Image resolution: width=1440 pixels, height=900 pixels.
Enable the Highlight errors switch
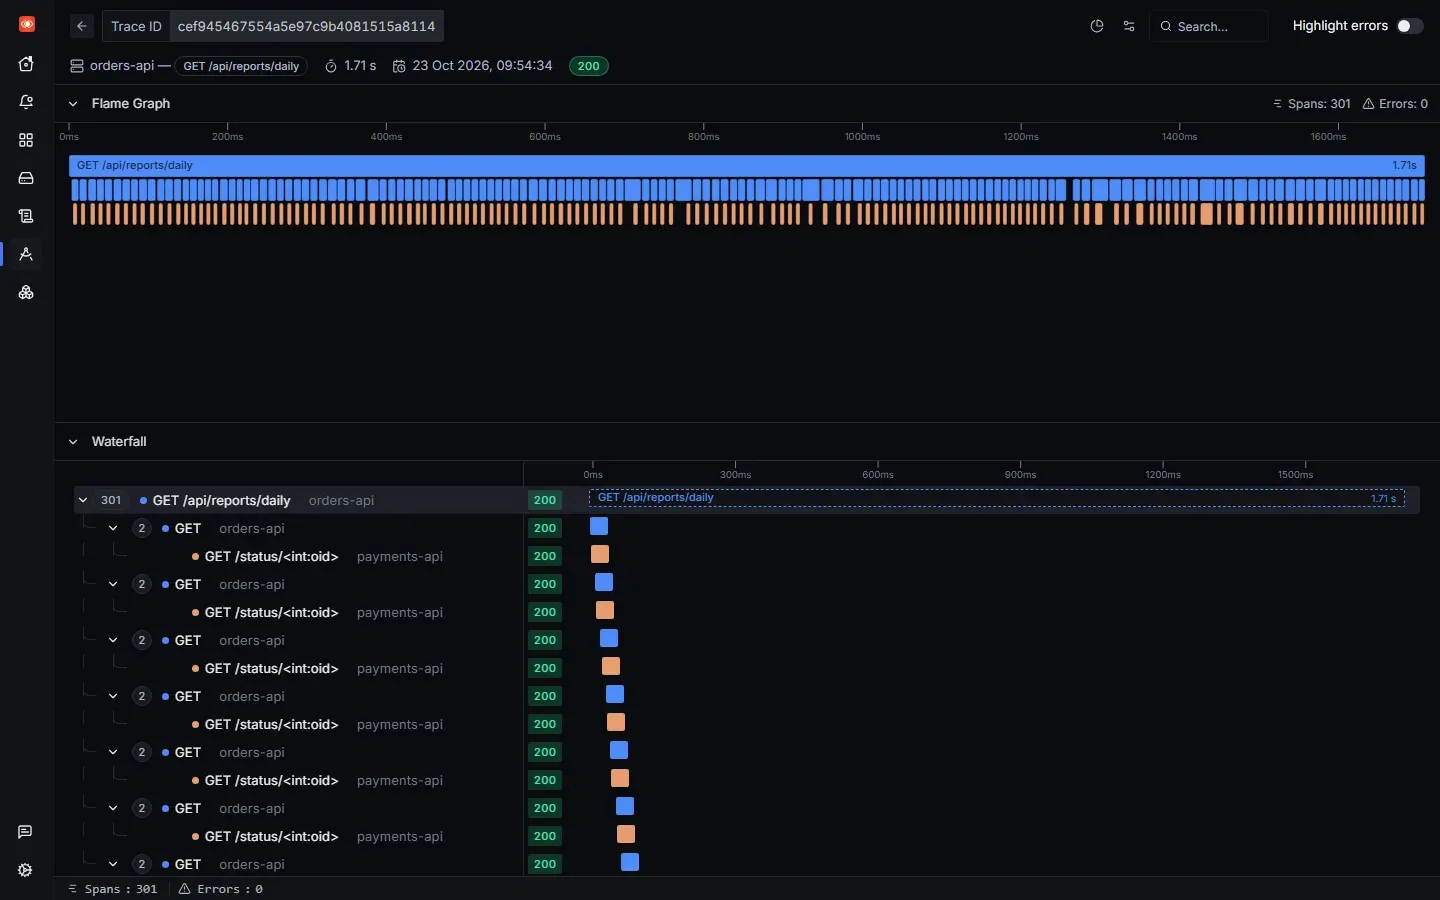[1410, 26]
